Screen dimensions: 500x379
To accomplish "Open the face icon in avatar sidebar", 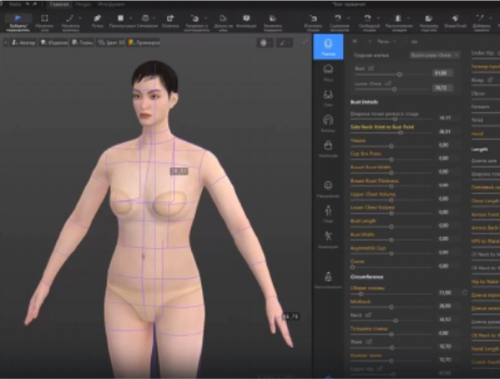I will (328, 72).
